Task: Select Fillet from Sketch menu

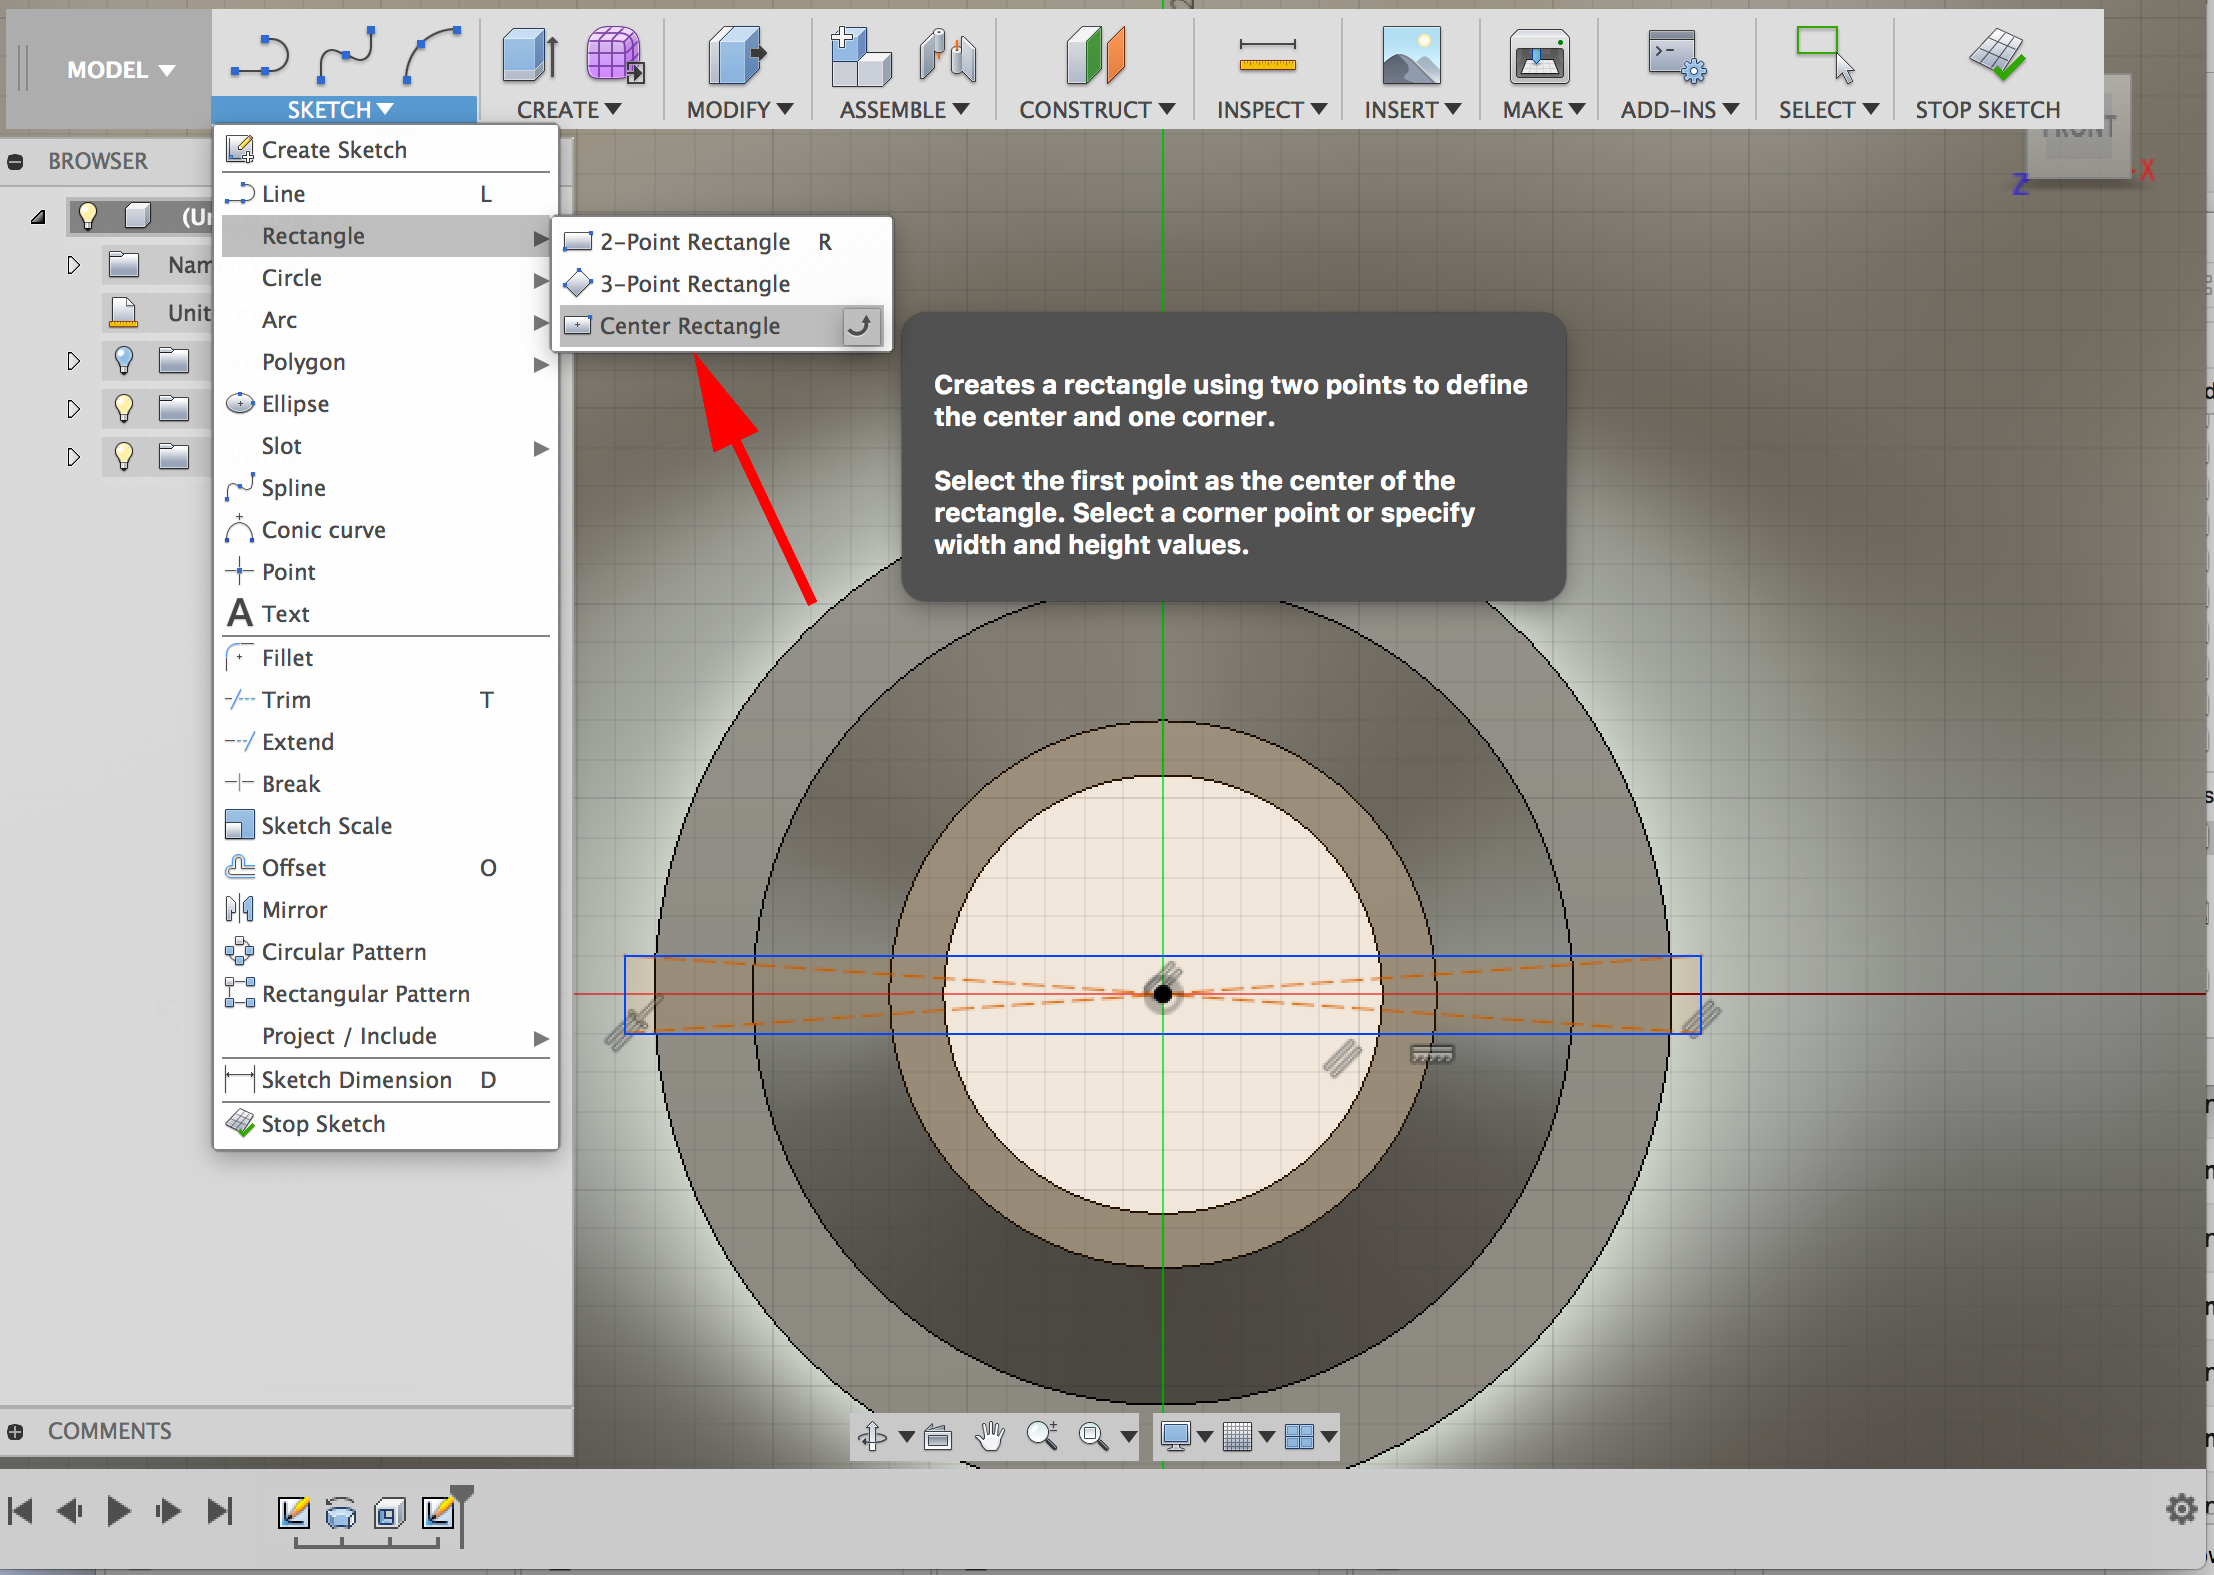Action: coord(386,658)
